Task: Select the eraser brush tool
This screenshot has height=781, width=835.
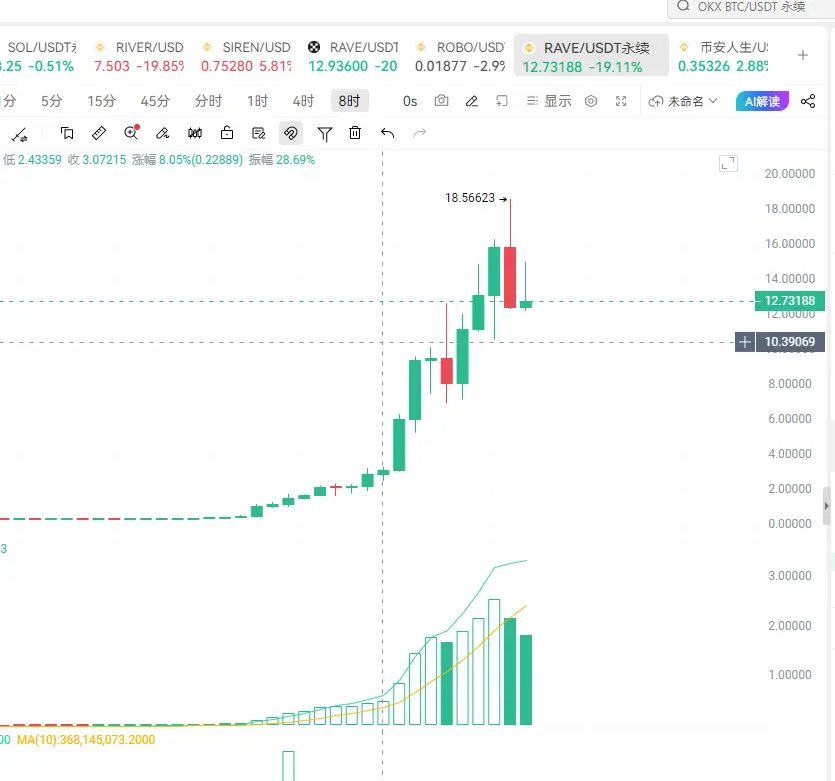Action: pyautogui.click(x=162, y=133)
